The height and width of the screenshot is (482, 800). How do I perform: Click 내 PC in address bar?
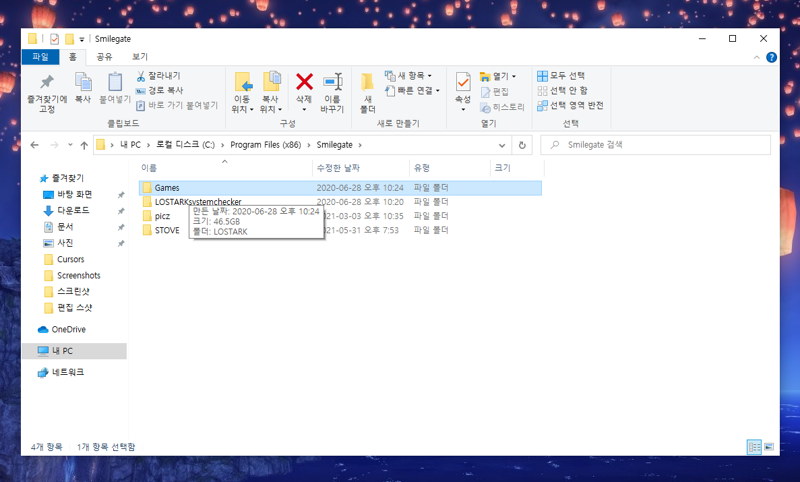(x=130, y=145)
